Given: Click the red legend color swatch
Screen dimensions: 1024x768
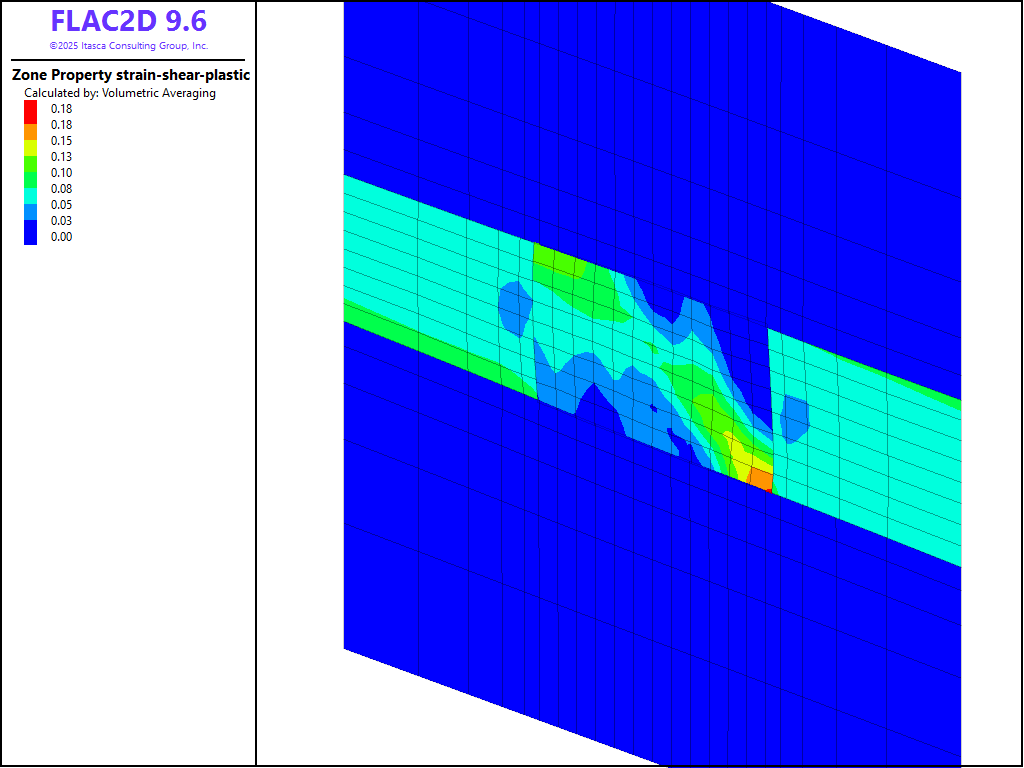Looking at the screenshot, I should 30,109.
